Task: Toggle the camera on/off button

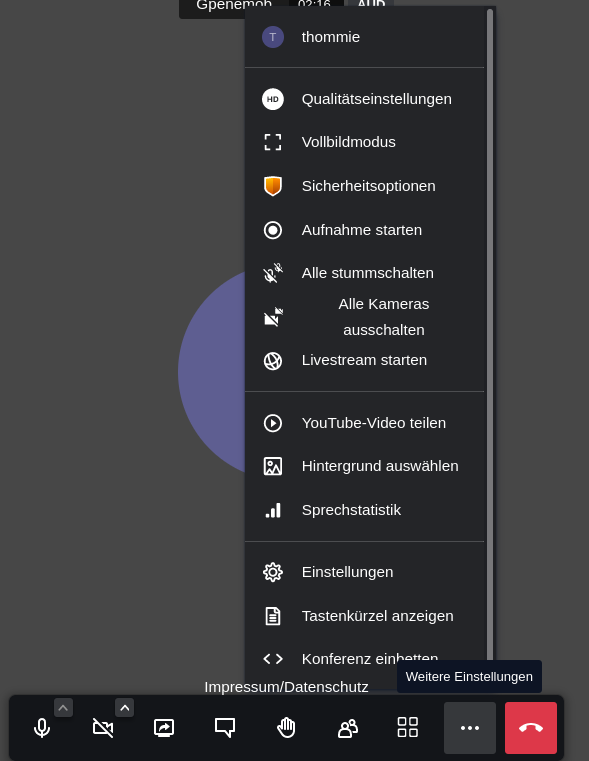Action: [x=103, y=728]
